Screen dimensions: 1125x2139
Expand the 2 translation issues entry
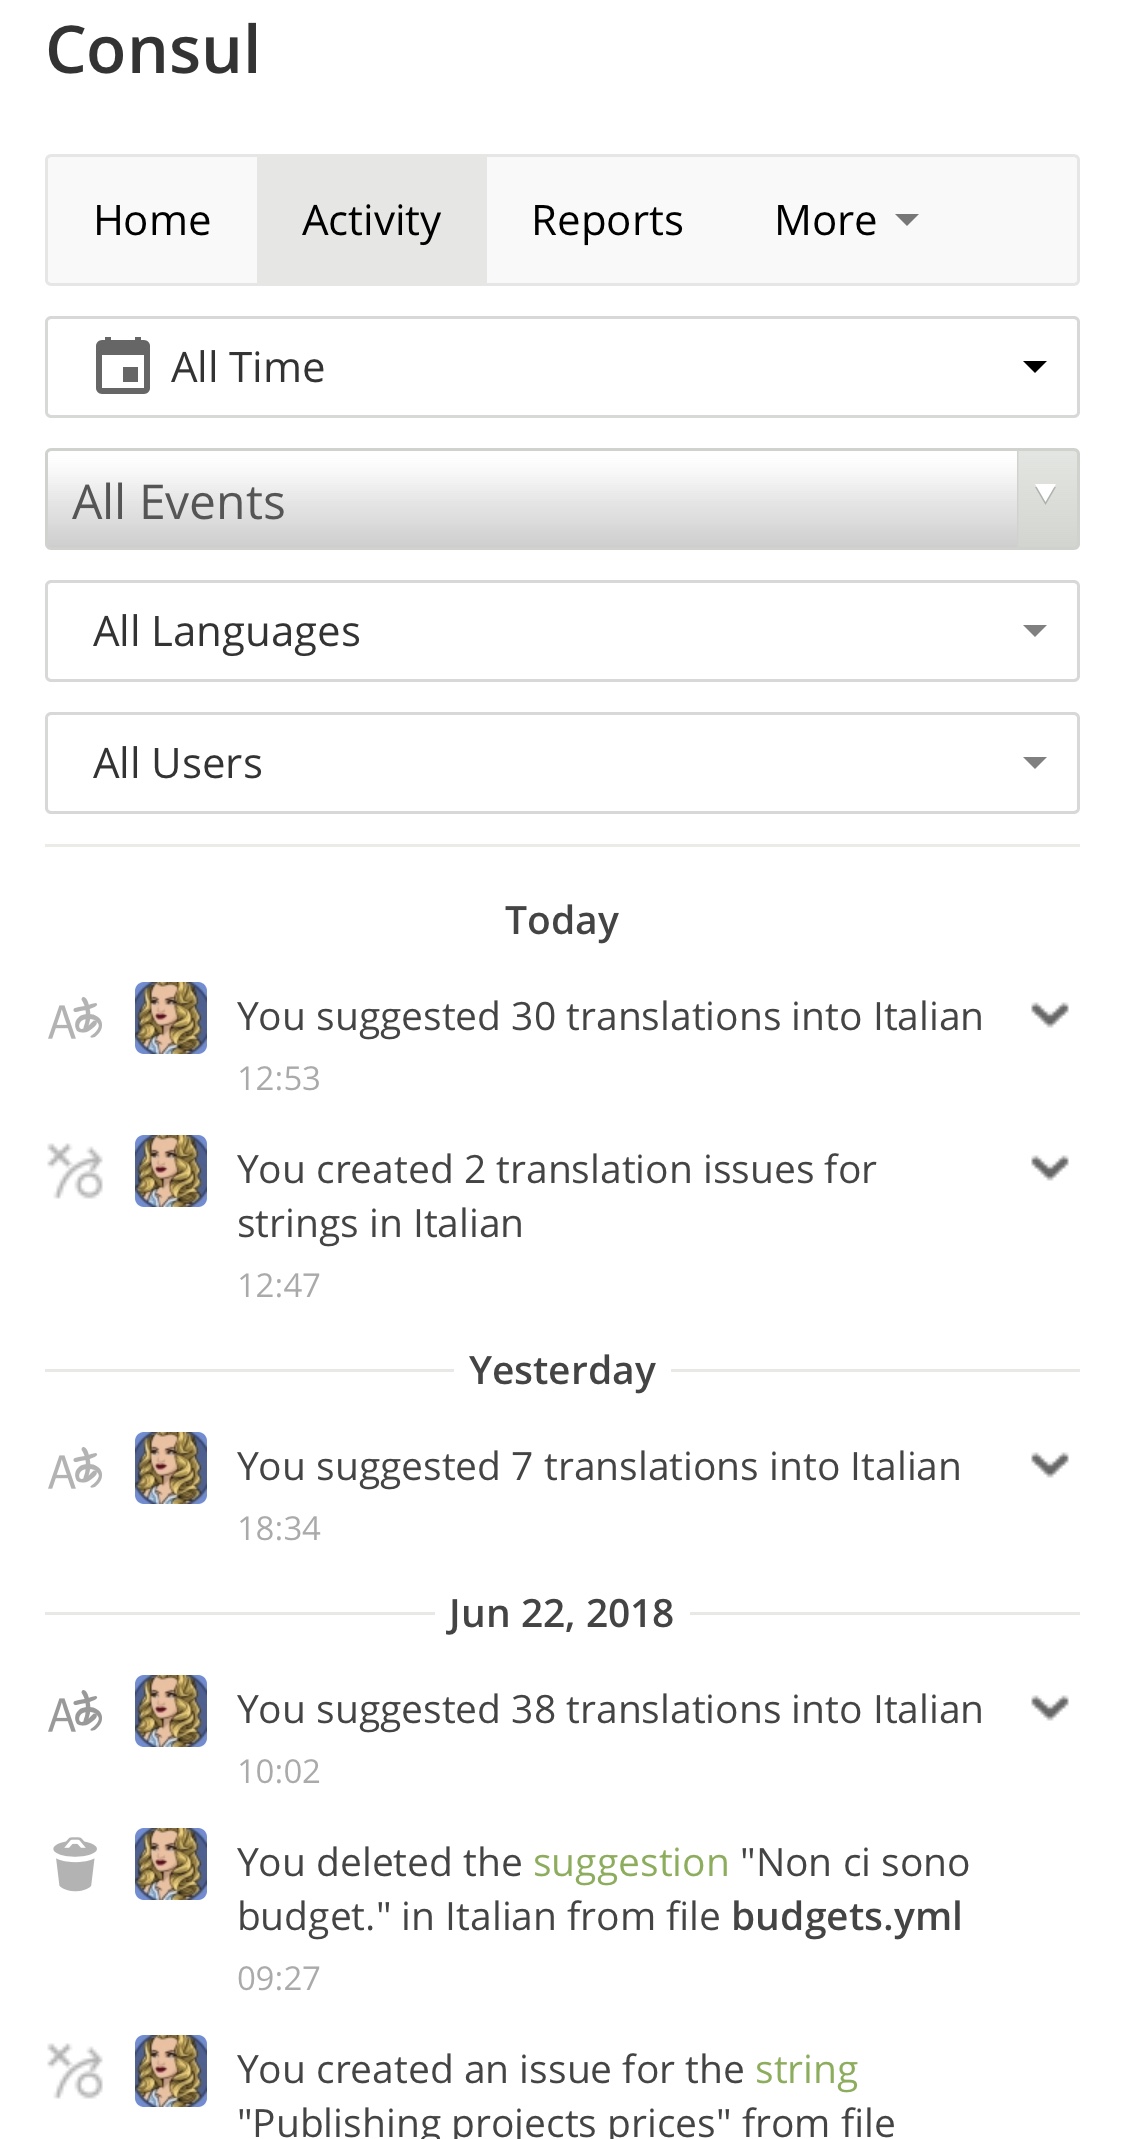(x=1050, y=1167)
